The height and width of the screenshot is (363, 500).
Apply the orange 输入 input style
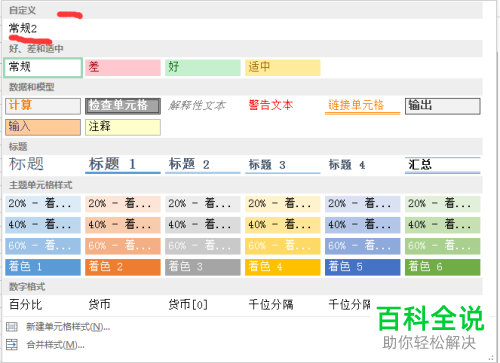[43, 127]
